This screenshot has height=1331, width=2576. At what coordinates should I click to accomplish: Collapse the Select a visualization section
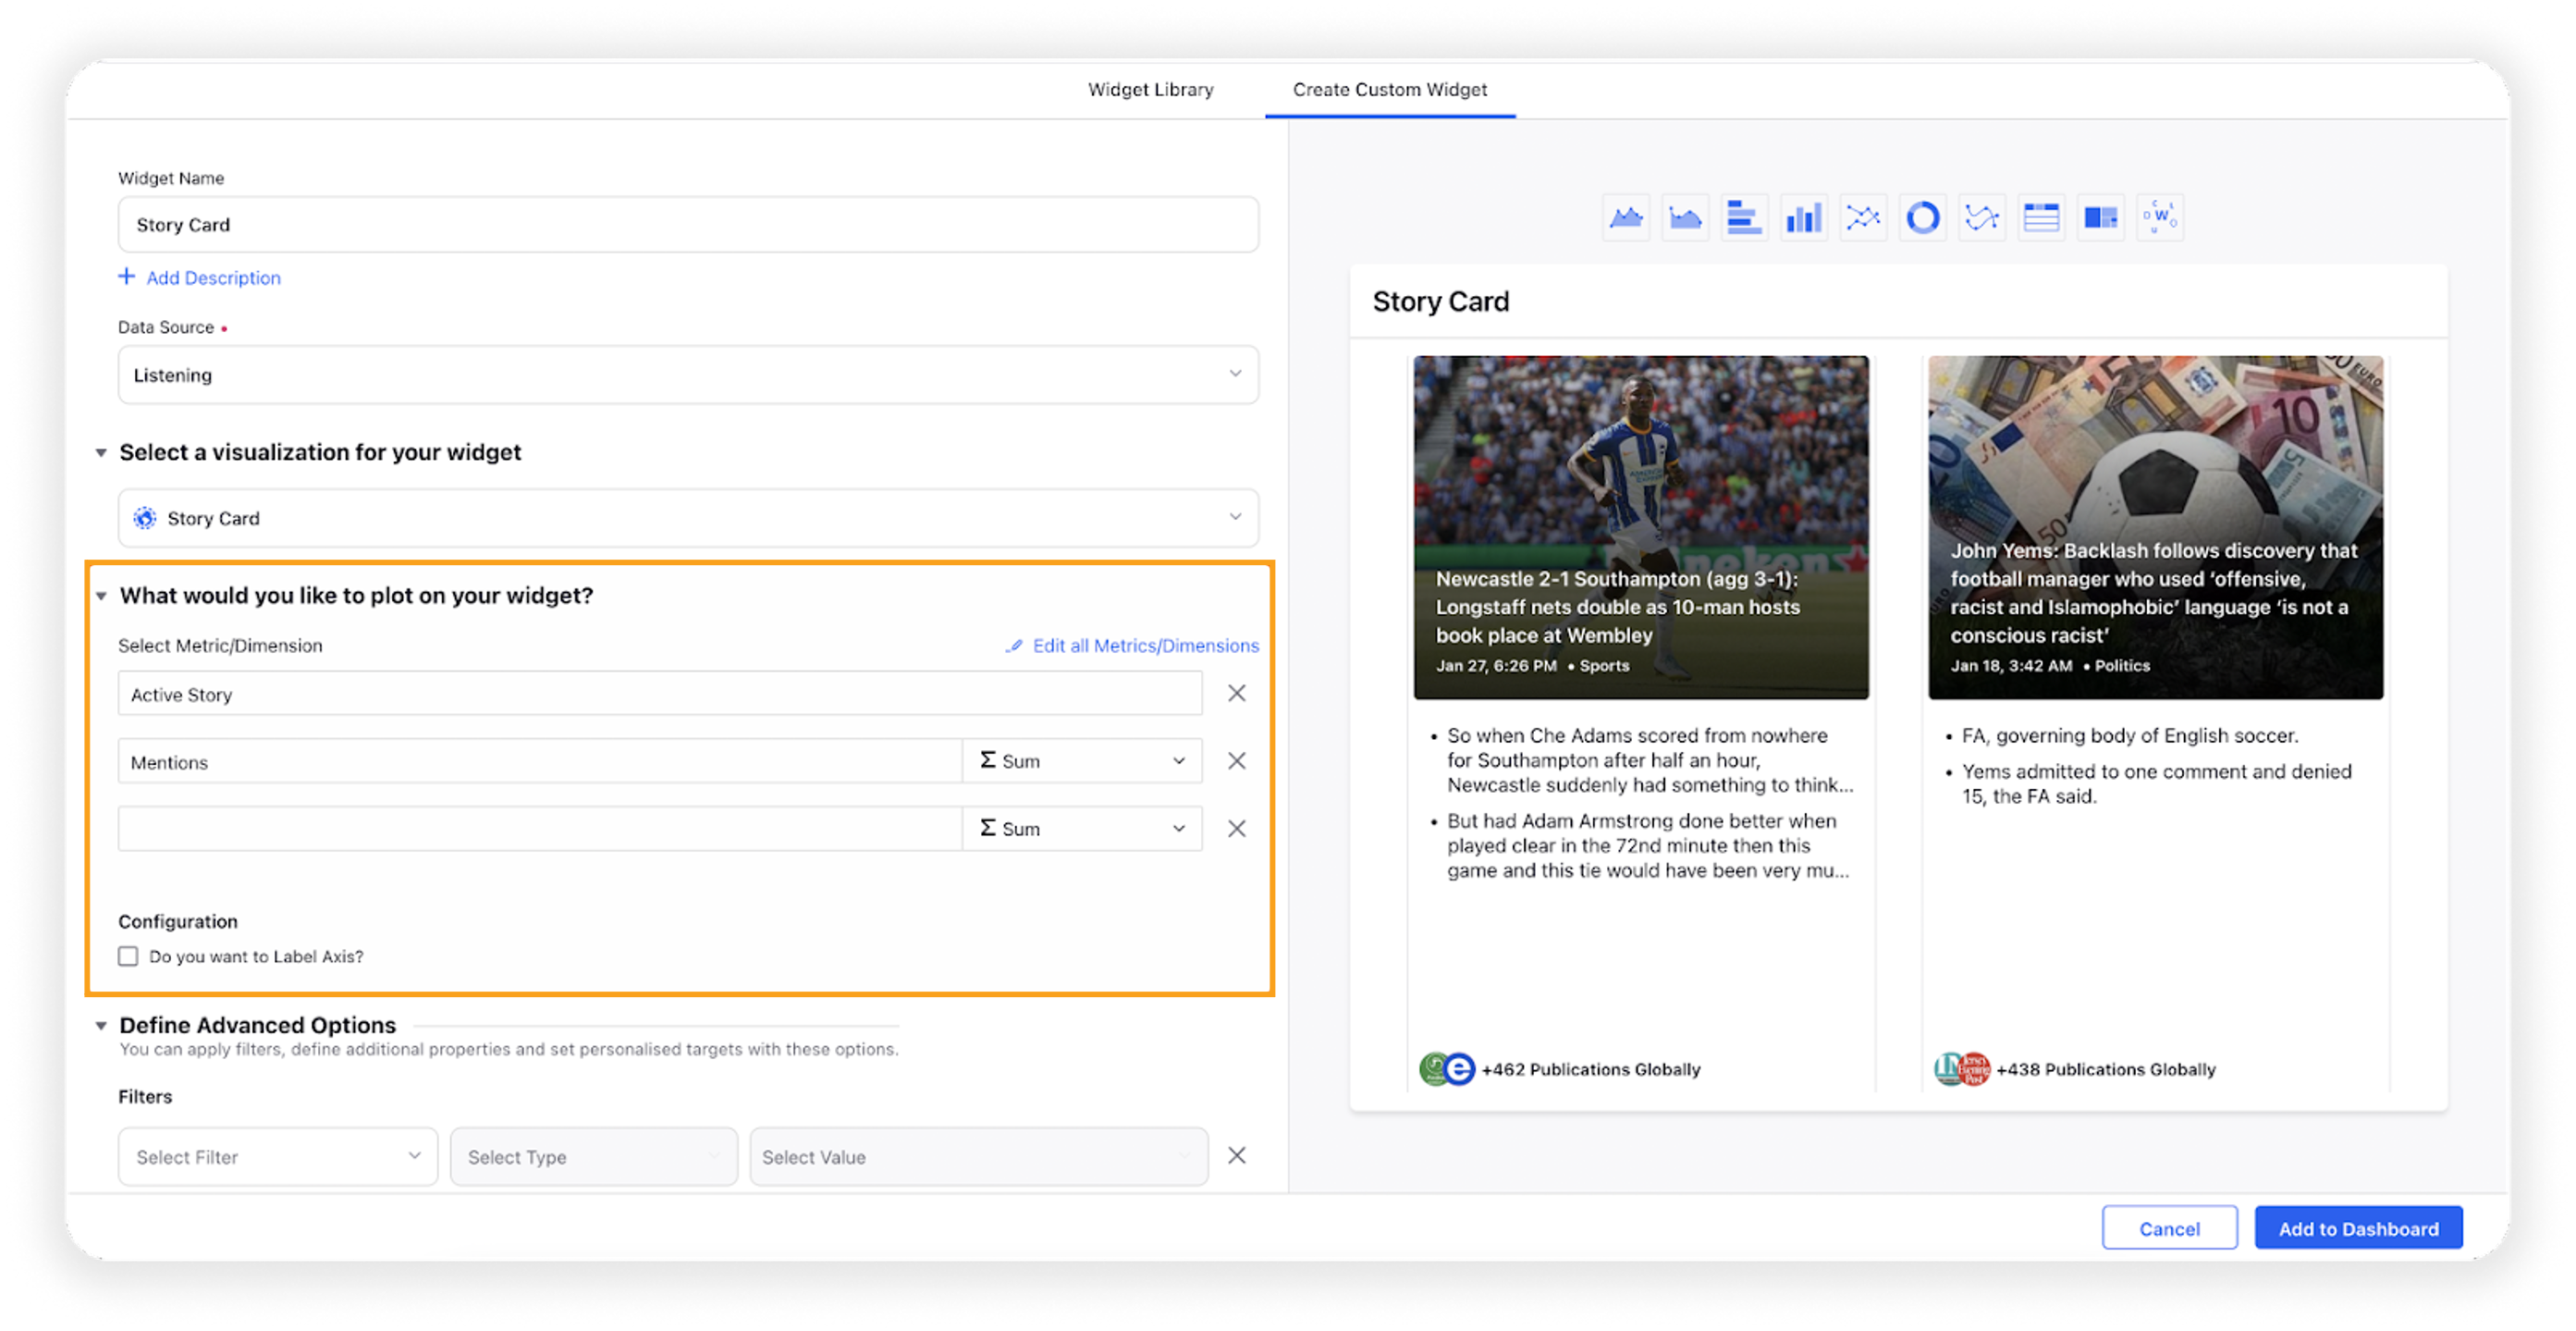point(101,453)
